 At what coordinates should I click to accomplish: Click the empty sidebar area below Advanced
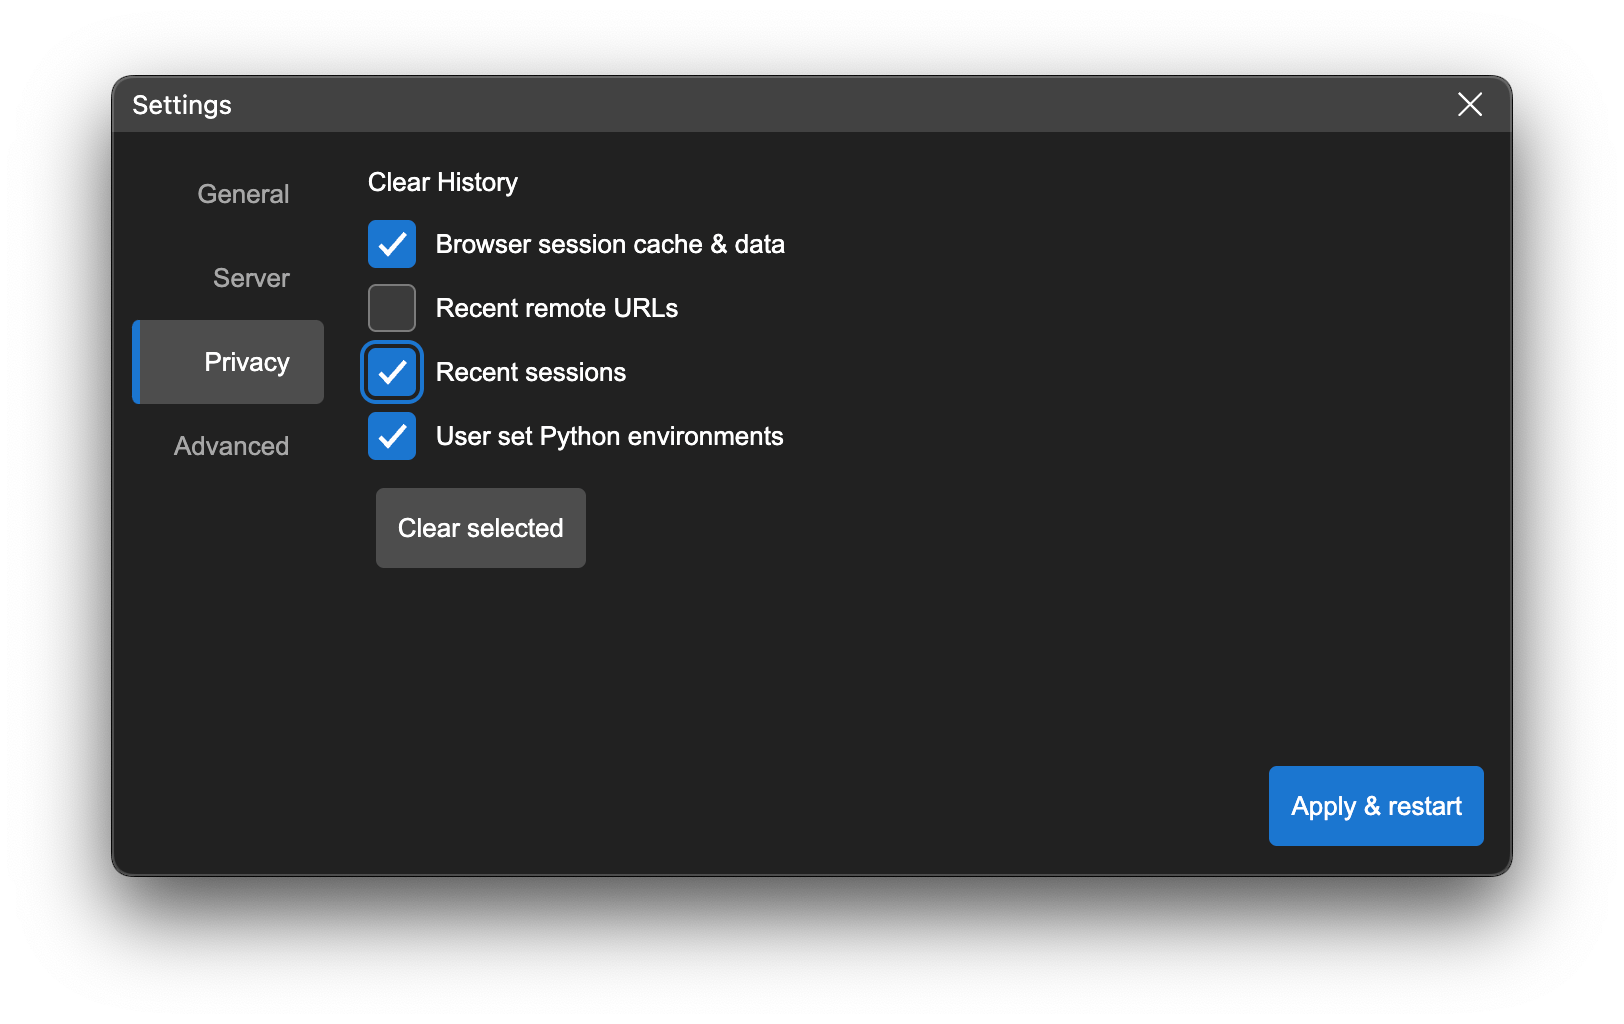click(x=230, y=650)
